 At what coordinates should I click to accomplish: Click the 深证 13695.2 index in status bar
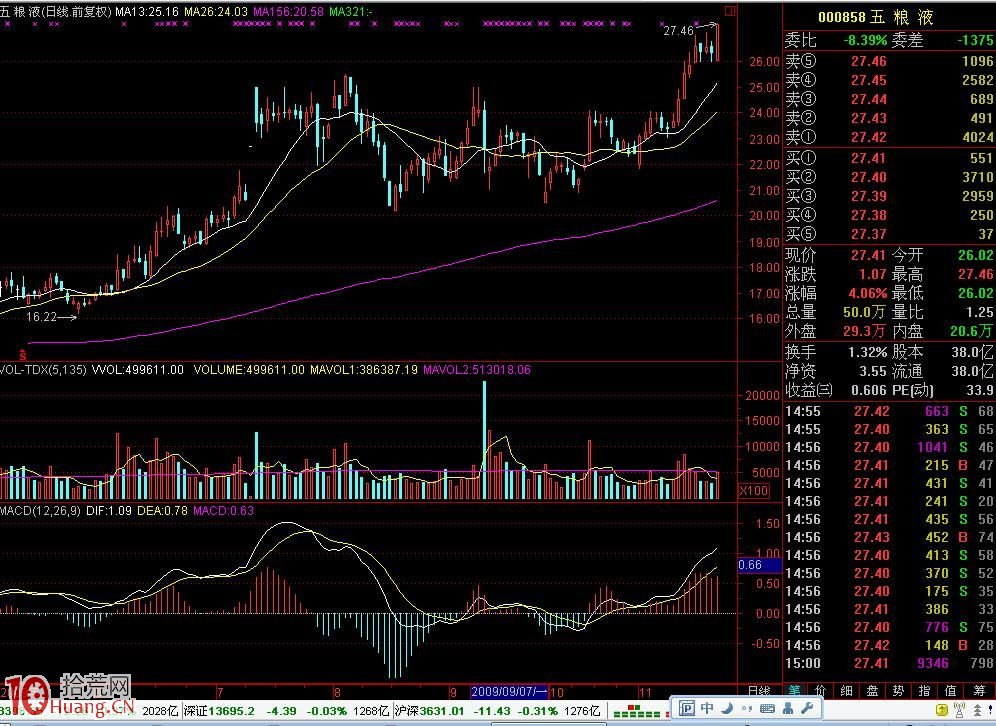(220, 711)
